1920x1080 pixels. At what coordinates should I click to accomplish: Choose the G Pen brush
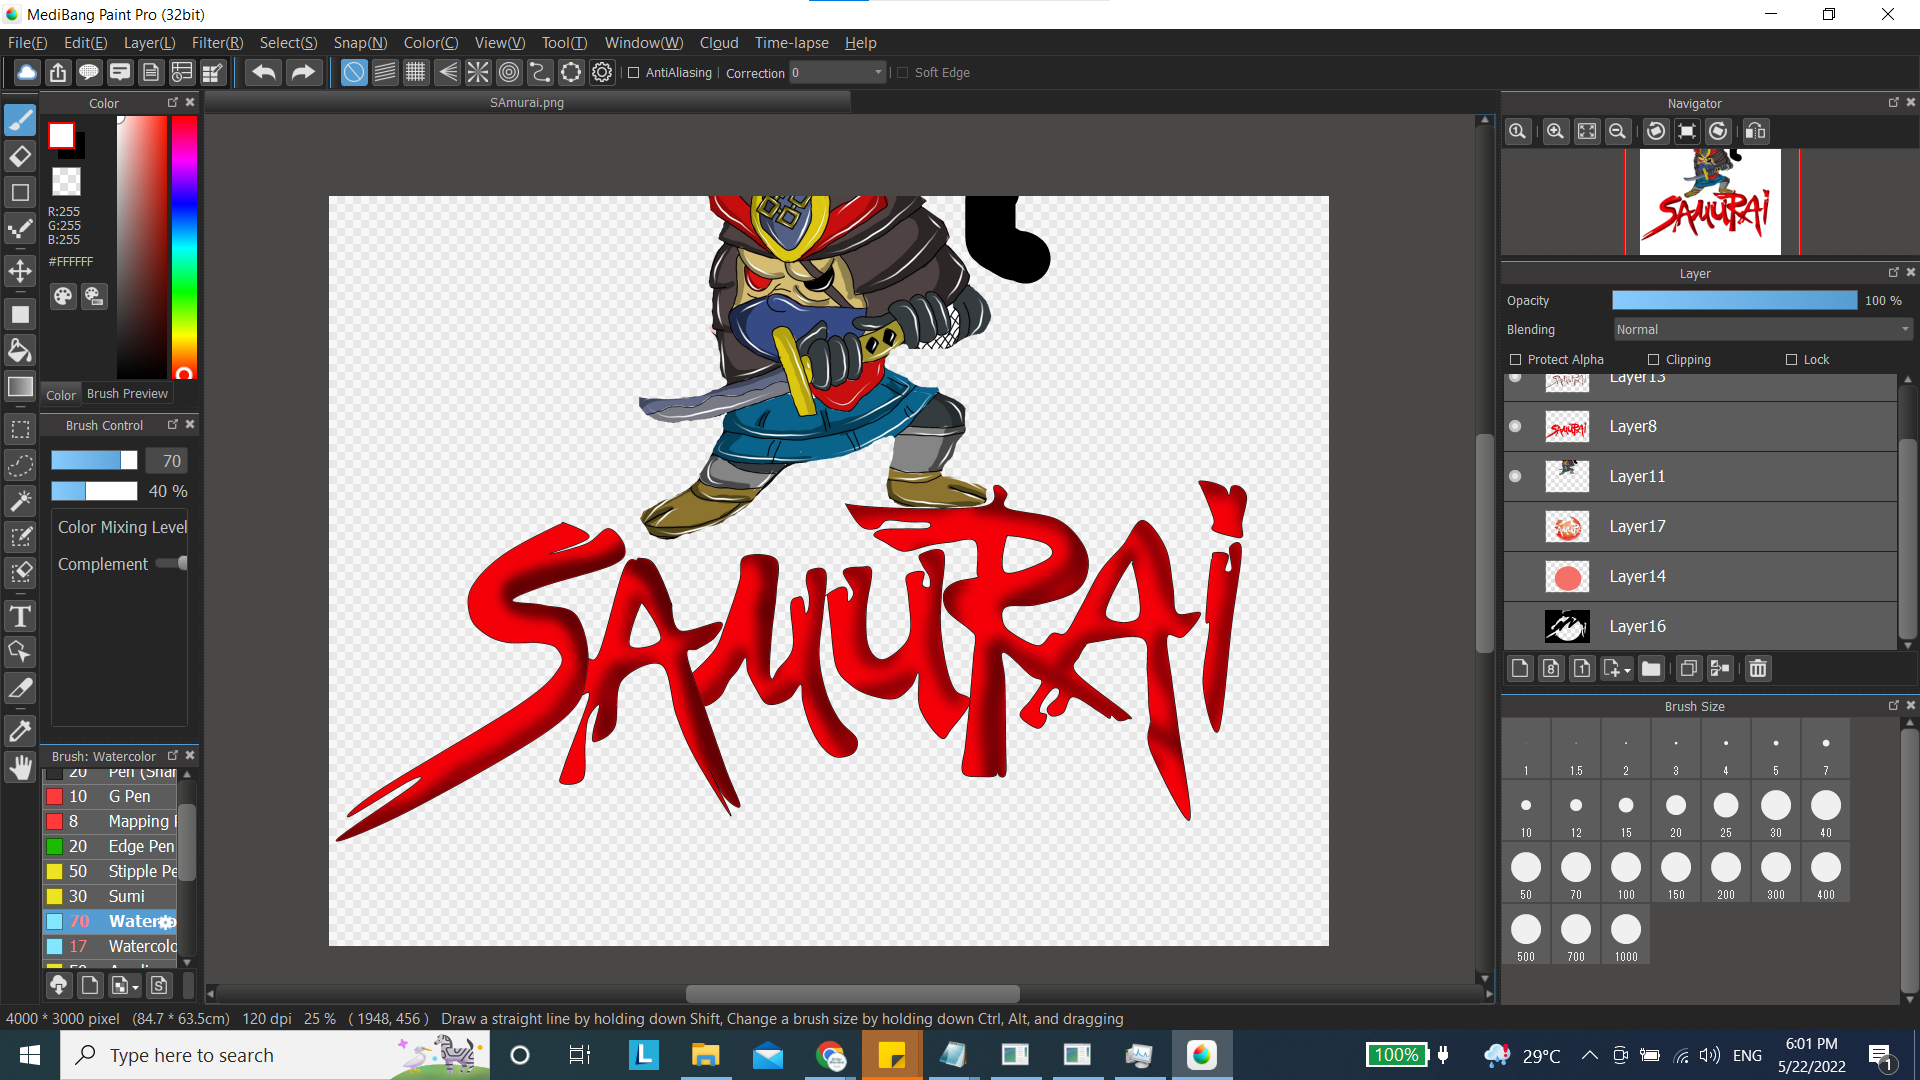110,796
